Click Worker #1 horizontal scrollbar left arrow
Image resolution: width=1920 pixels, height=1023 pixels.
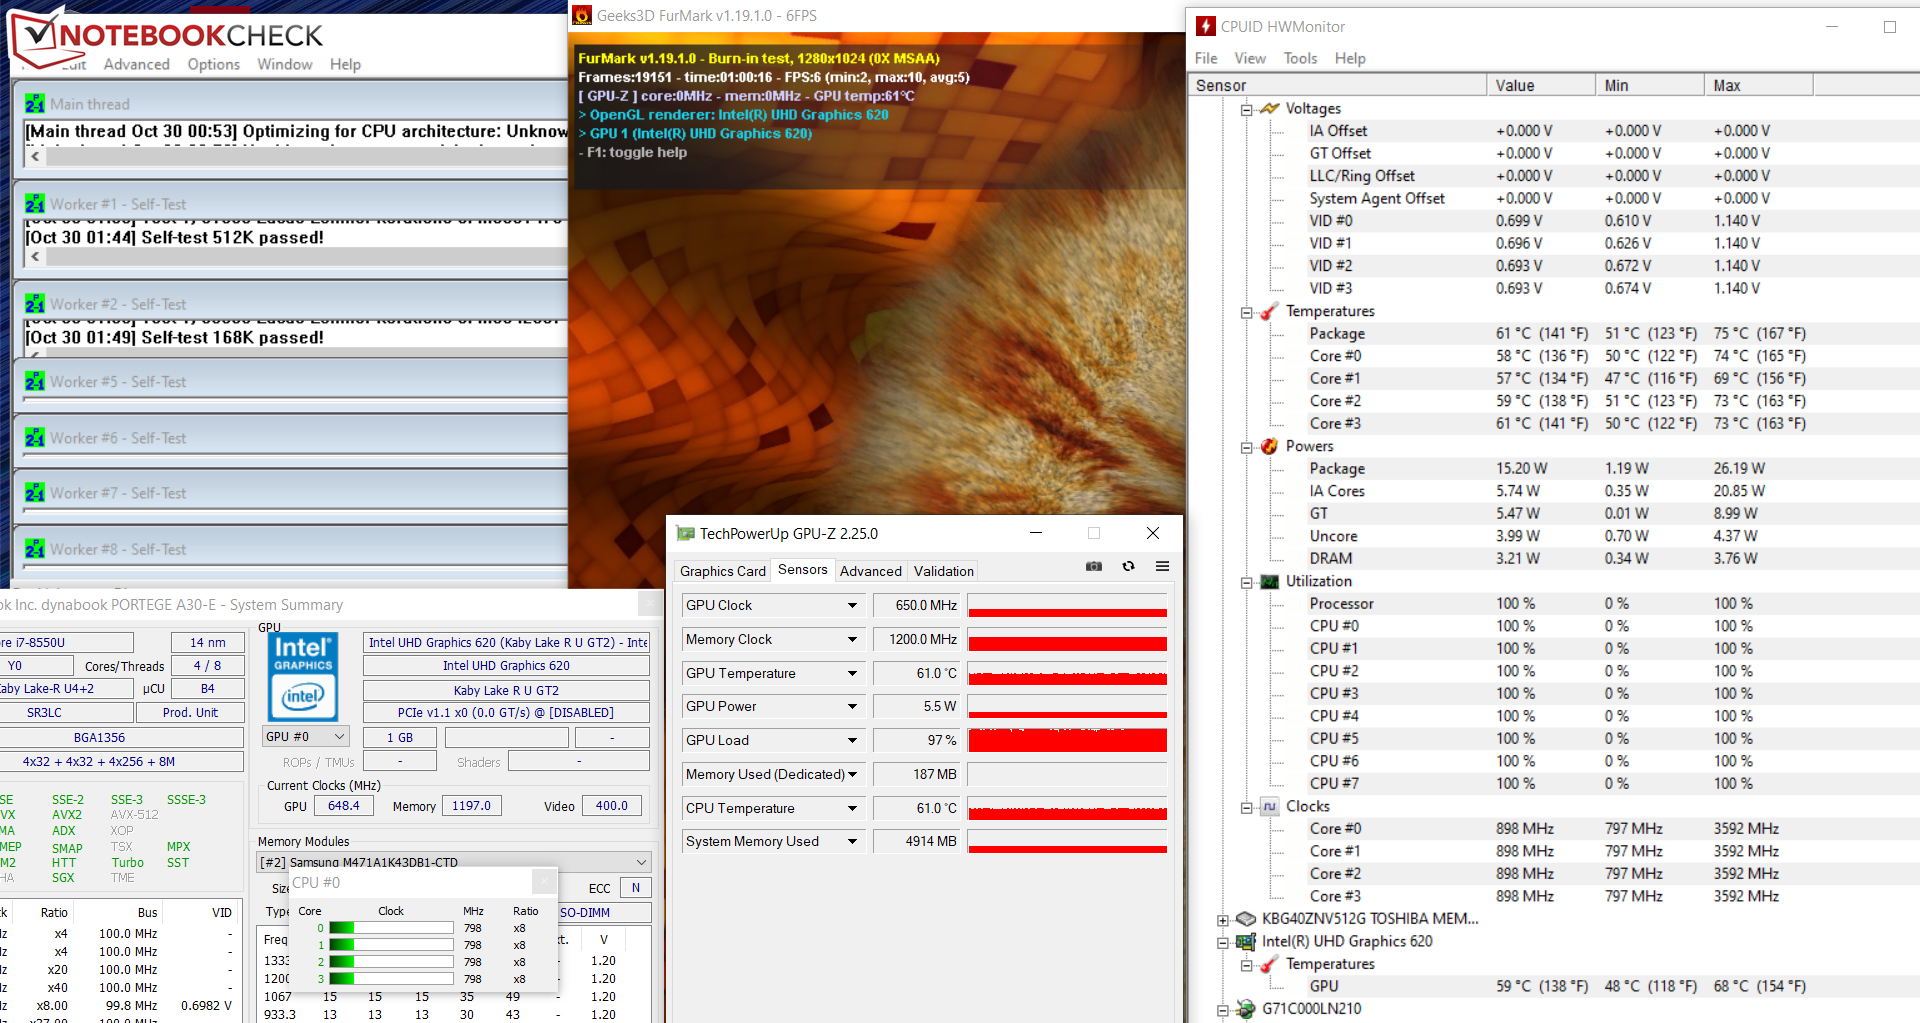click(x=36, y=257)
